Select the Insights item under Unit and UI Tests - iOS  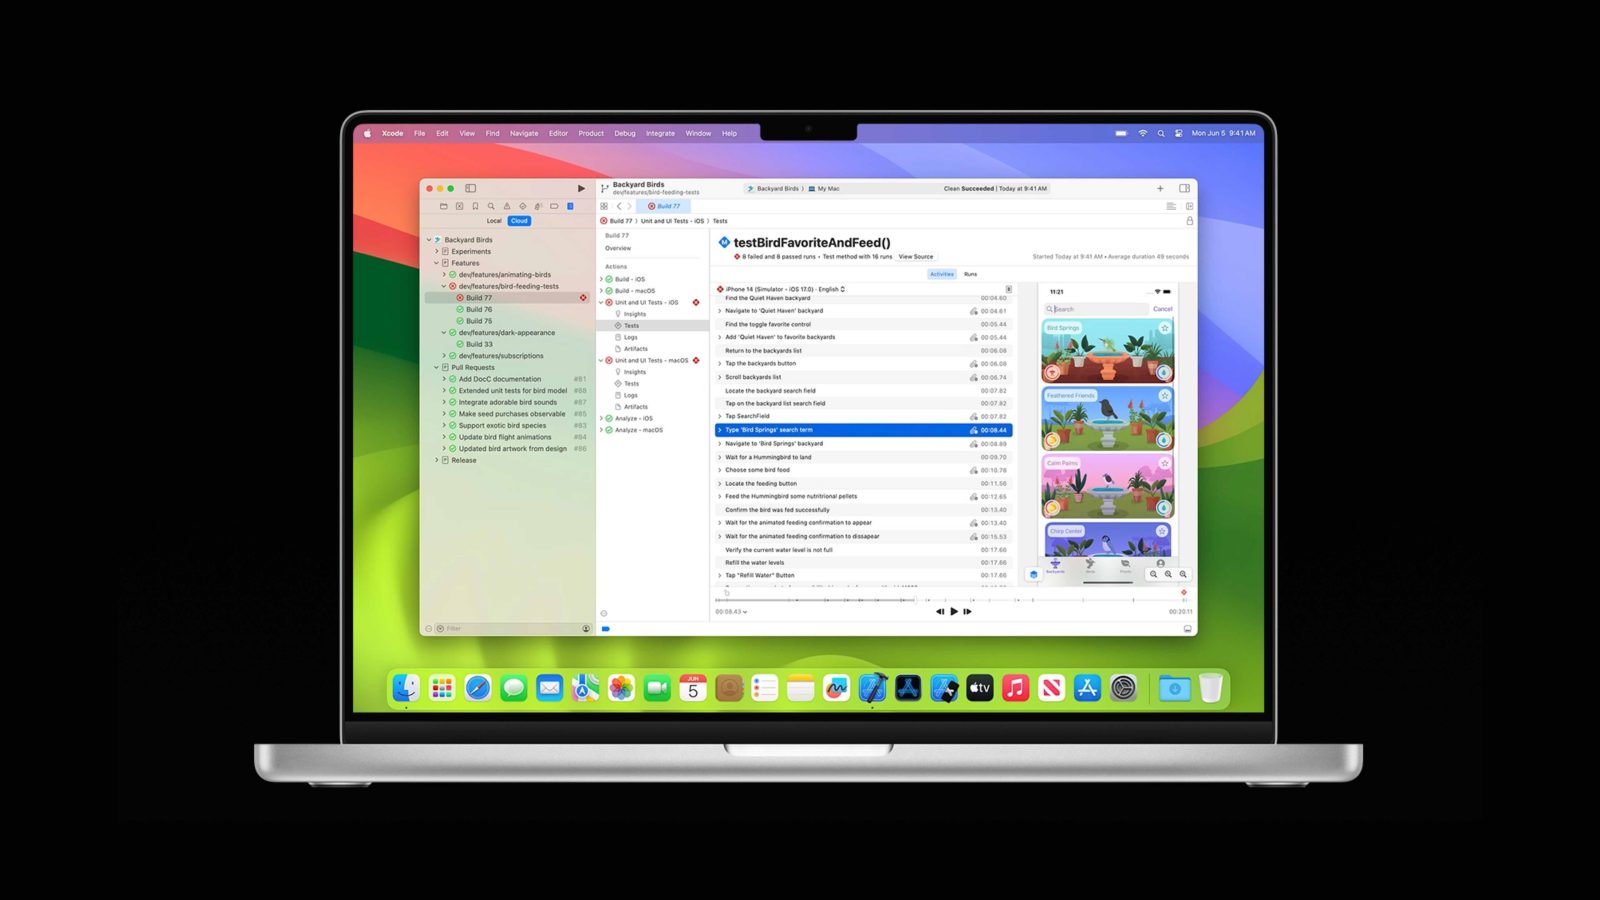[x=635, y=313]
